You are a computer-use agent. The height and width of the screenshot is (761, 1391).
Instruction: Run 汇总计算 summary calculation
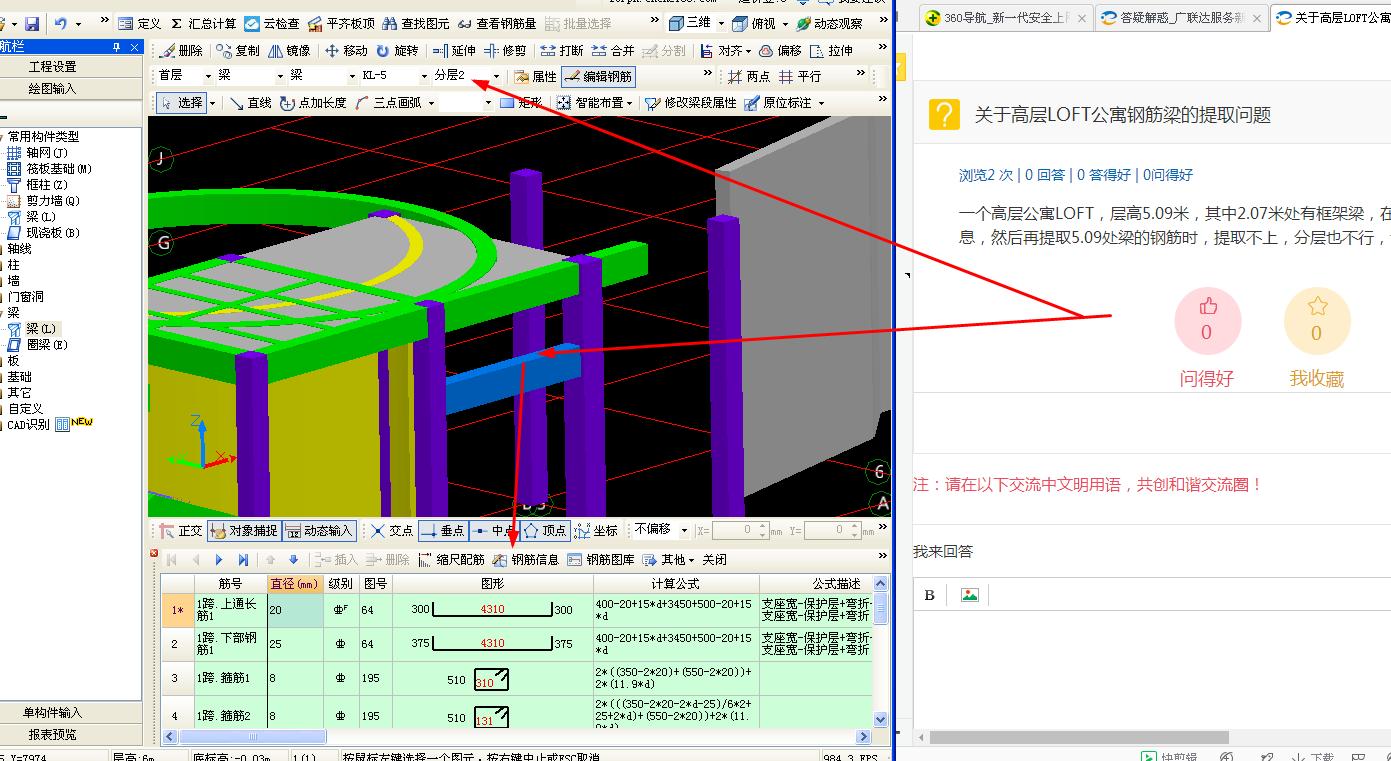[203, 23]
